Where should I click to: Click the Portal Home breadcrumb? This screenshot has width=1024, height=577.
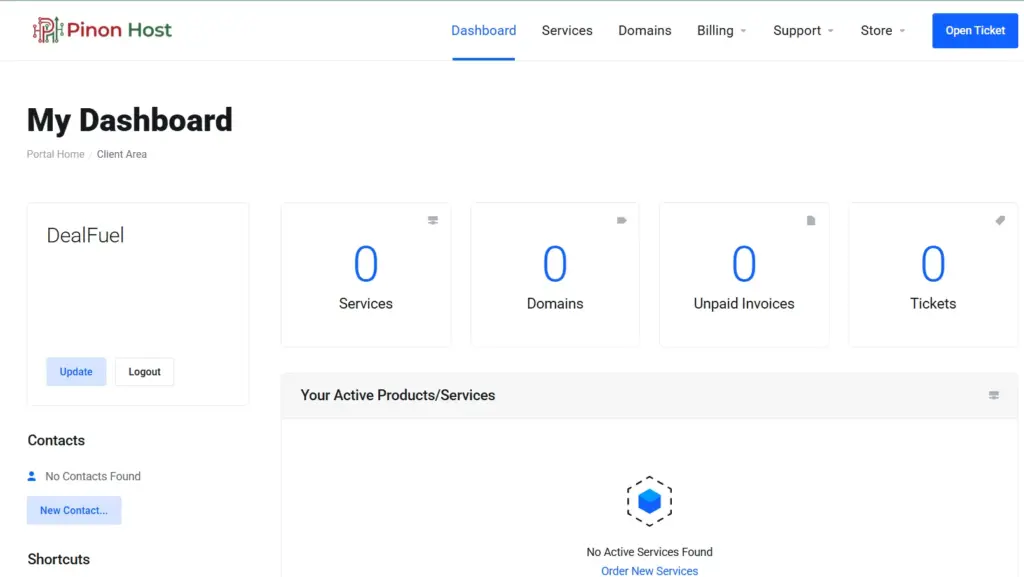pyautogui.click(x=55, y=154)
